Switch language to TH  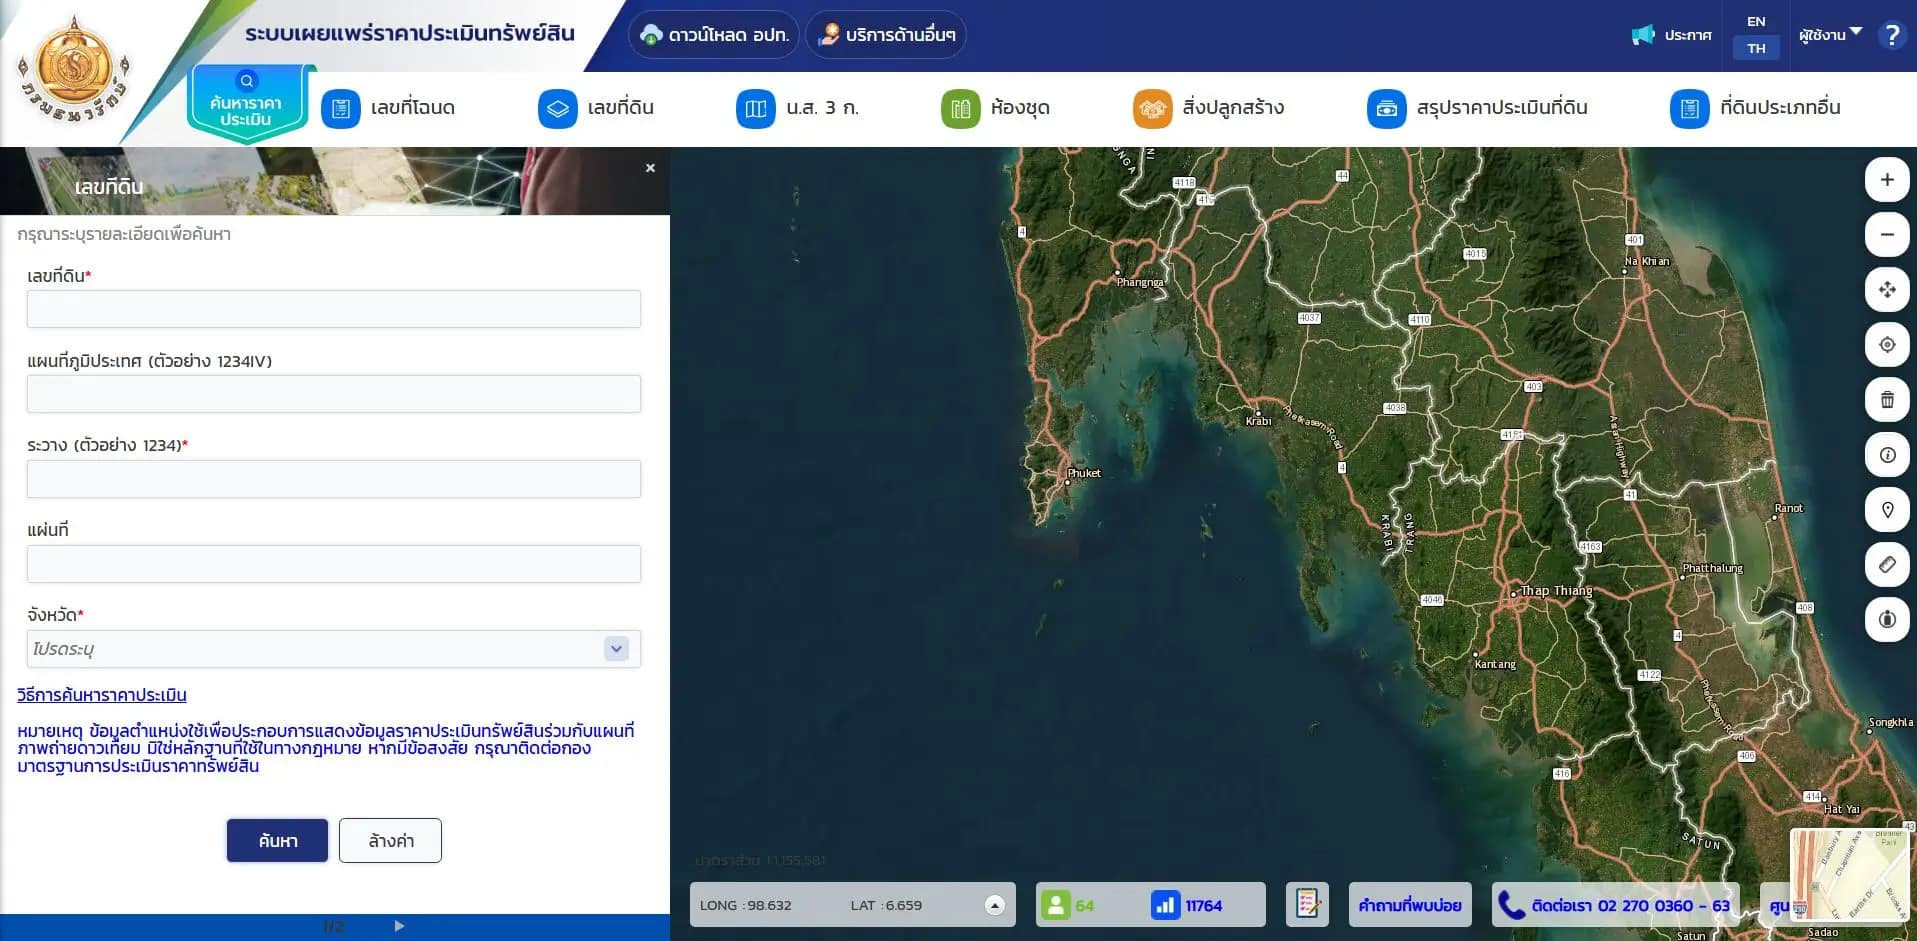(1756, 48)
